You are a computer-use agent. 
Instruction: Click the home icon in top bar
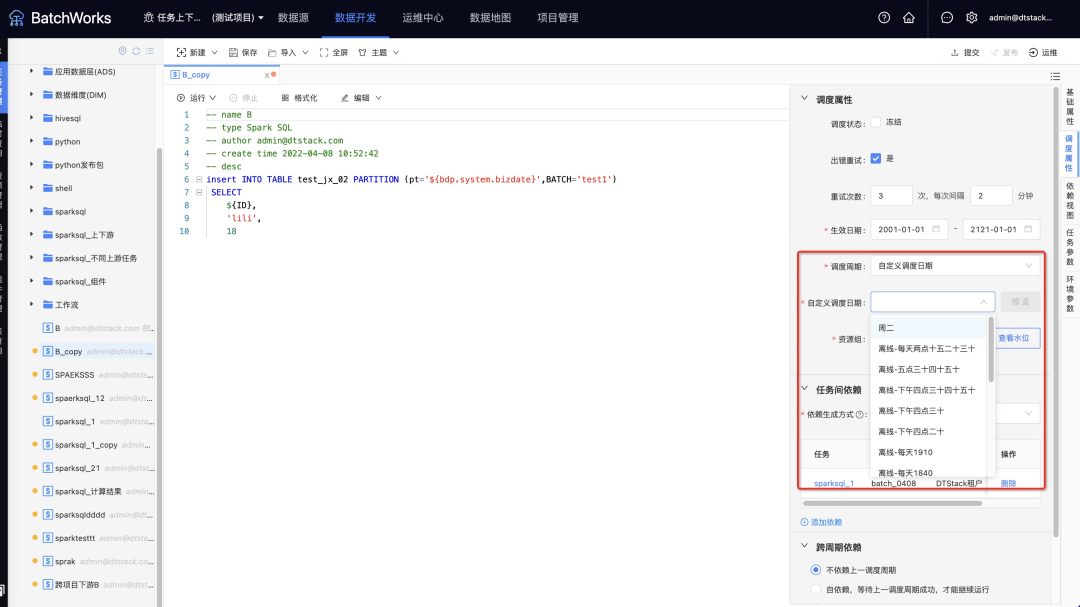pos(908,18)
